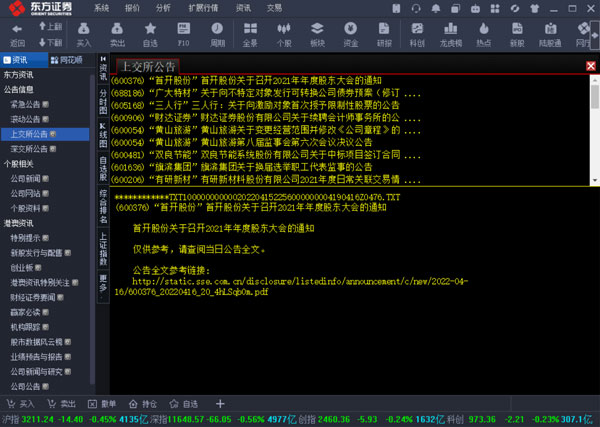
Task: Click the 卖出 button in bottom bar
Action: [x=61, y=404]
